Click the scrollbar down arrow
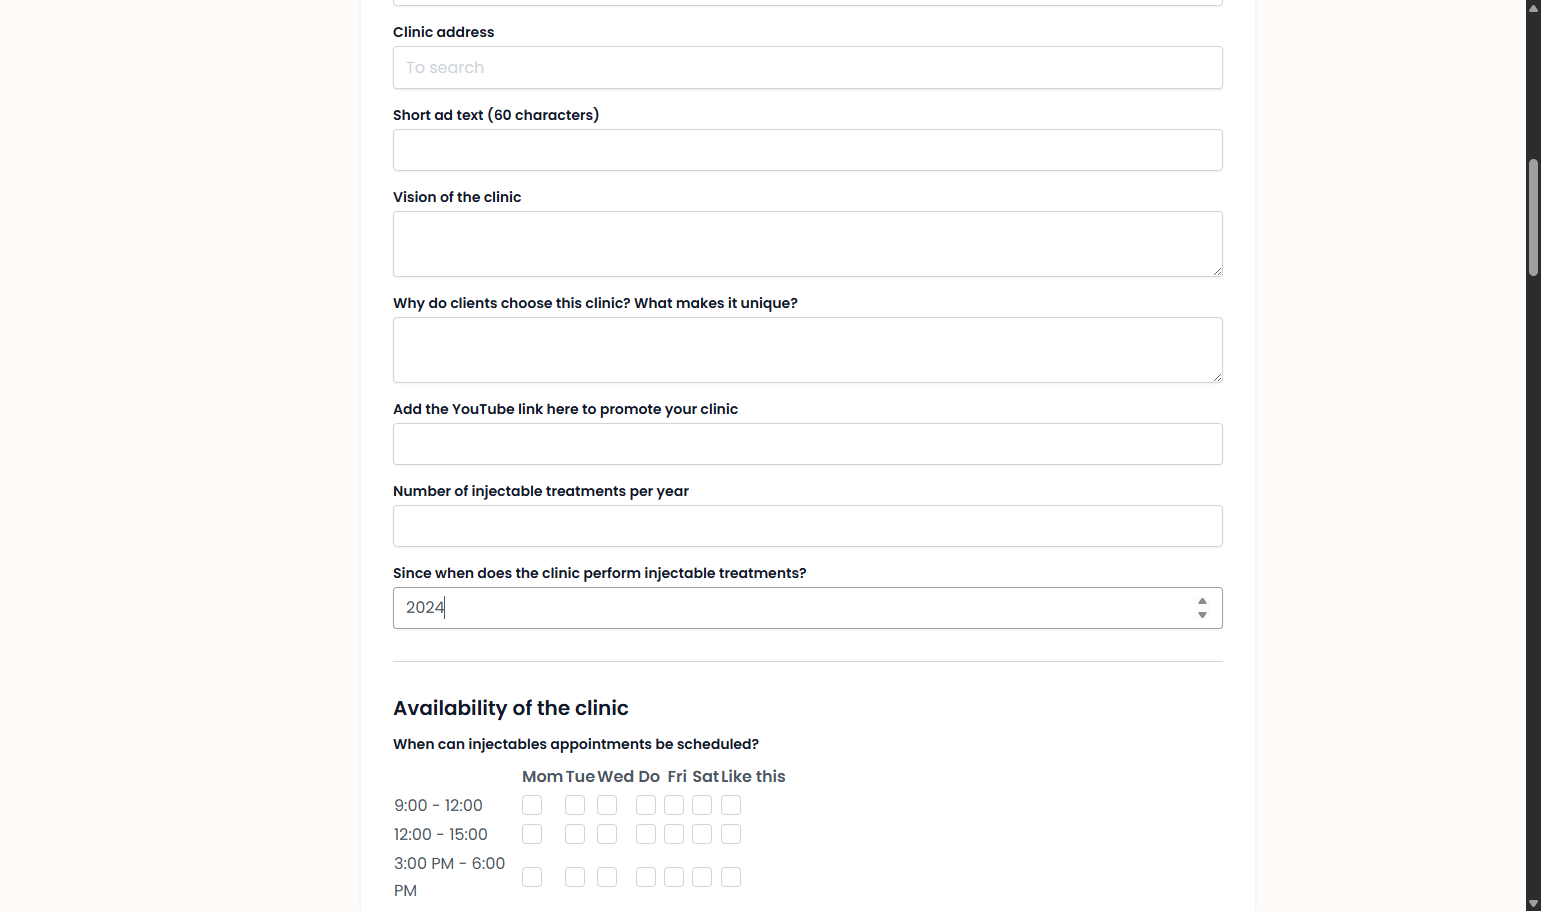 click(x=1533, y=903)
